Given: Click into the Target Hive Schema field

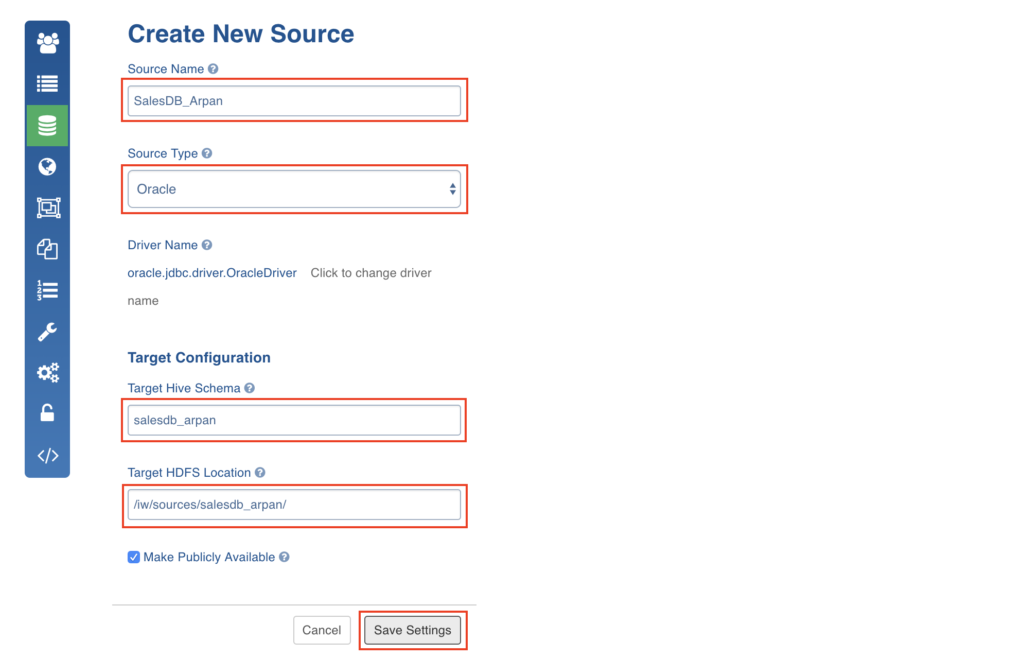Looking at the screenshot, I should (294, 420).
